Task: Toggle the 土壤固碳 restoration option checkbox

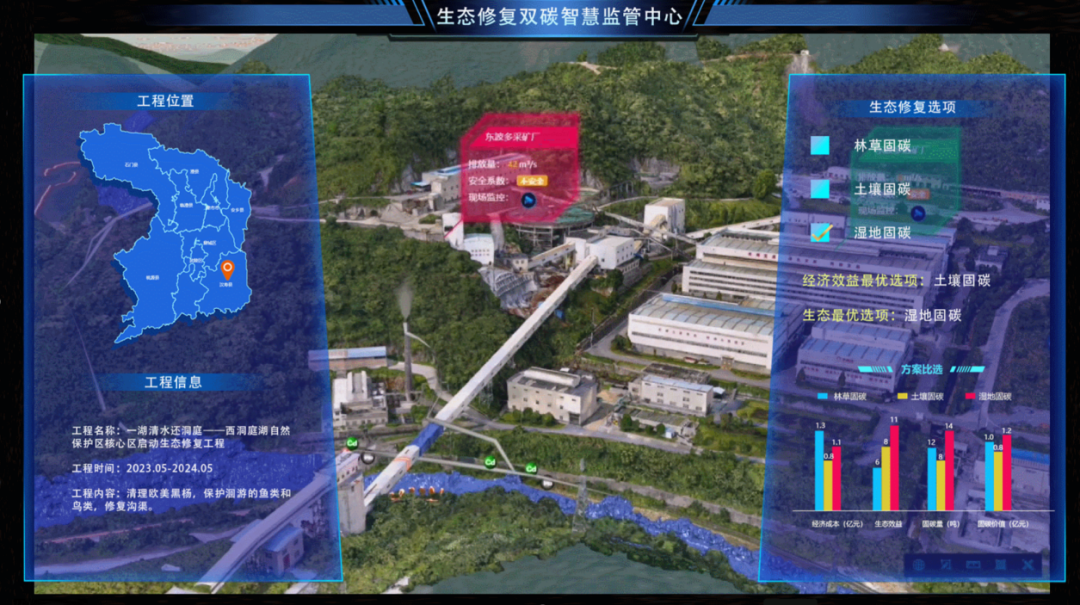Action: [820, 189]
